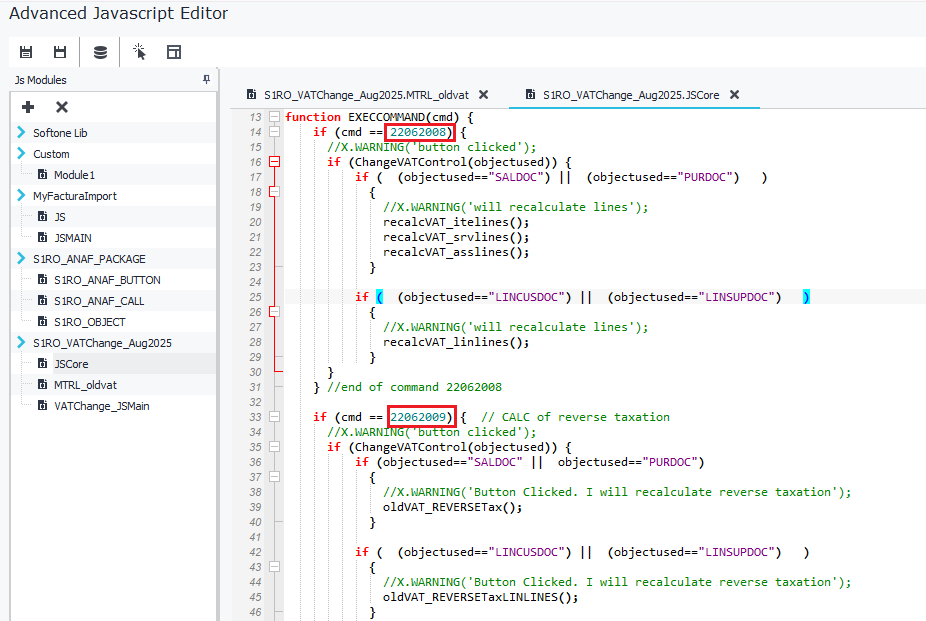Screen dimensions: 926x621
Task: Click the plain floppy disk save icon
Action: (60, 52)
